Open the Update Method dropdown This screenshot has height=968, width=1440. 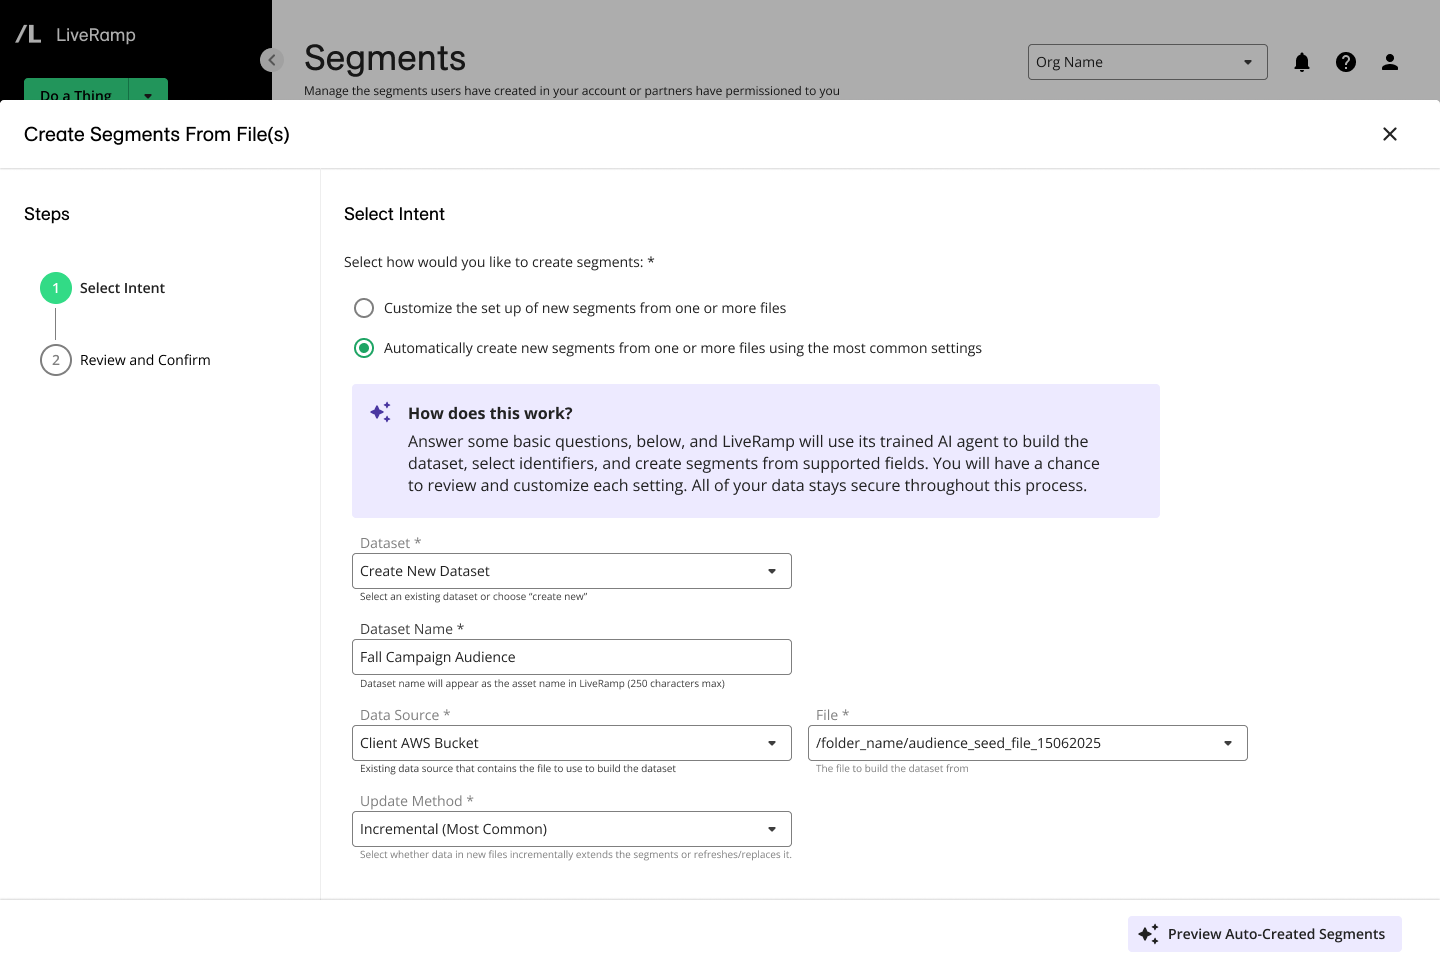(572, 829)
